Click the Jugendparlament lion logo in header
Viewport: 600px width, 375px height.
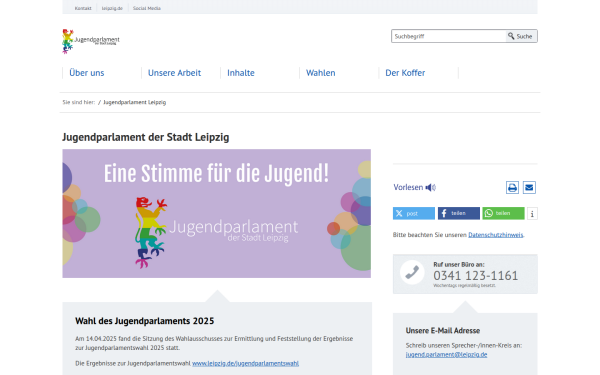[x=91, y=41]
